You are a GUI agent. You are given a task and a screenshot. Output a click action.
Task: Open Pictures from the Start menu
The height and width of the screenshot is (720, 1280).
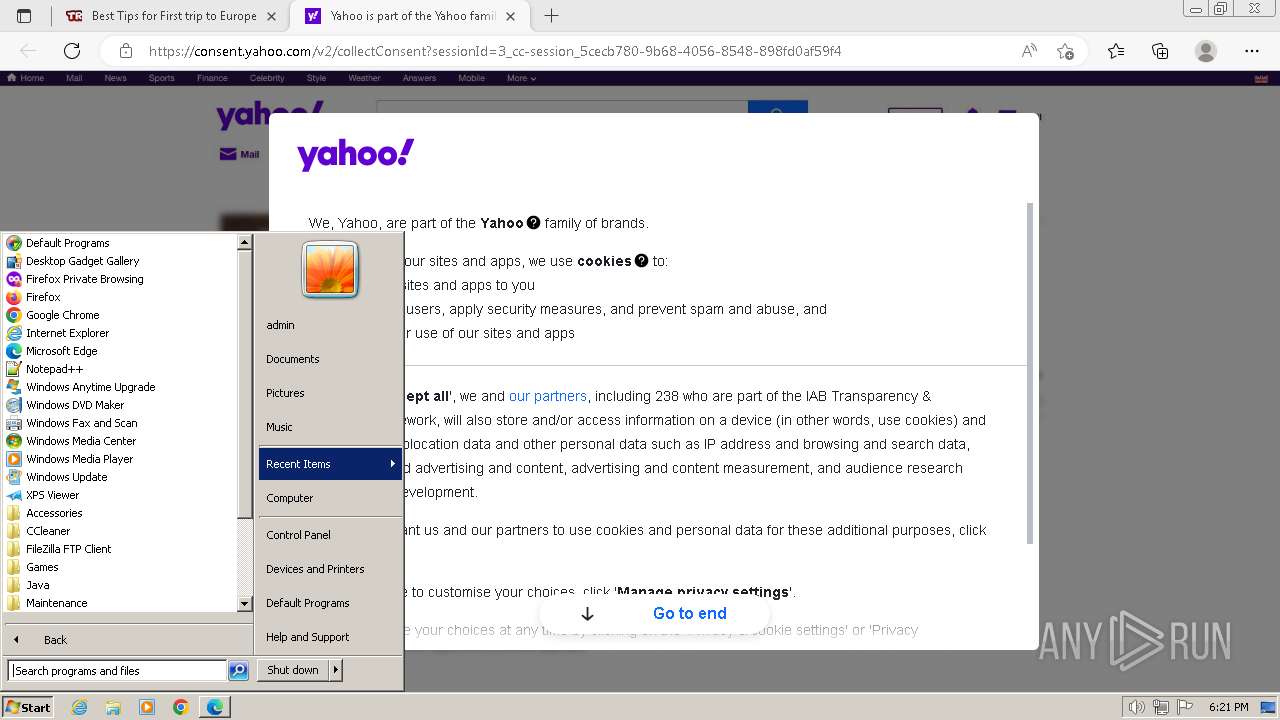click(x=330, y=393)
